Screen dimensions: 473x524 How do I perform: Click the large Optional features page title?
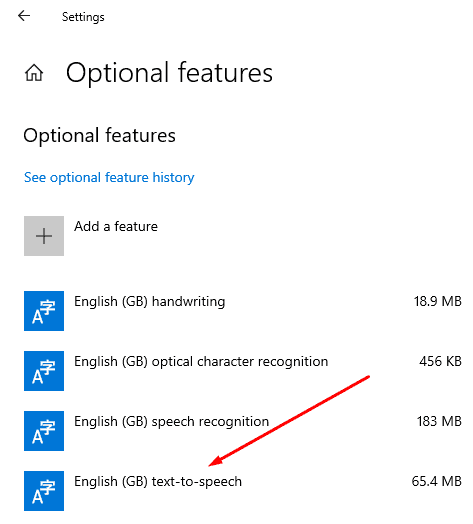pos(169,73)
